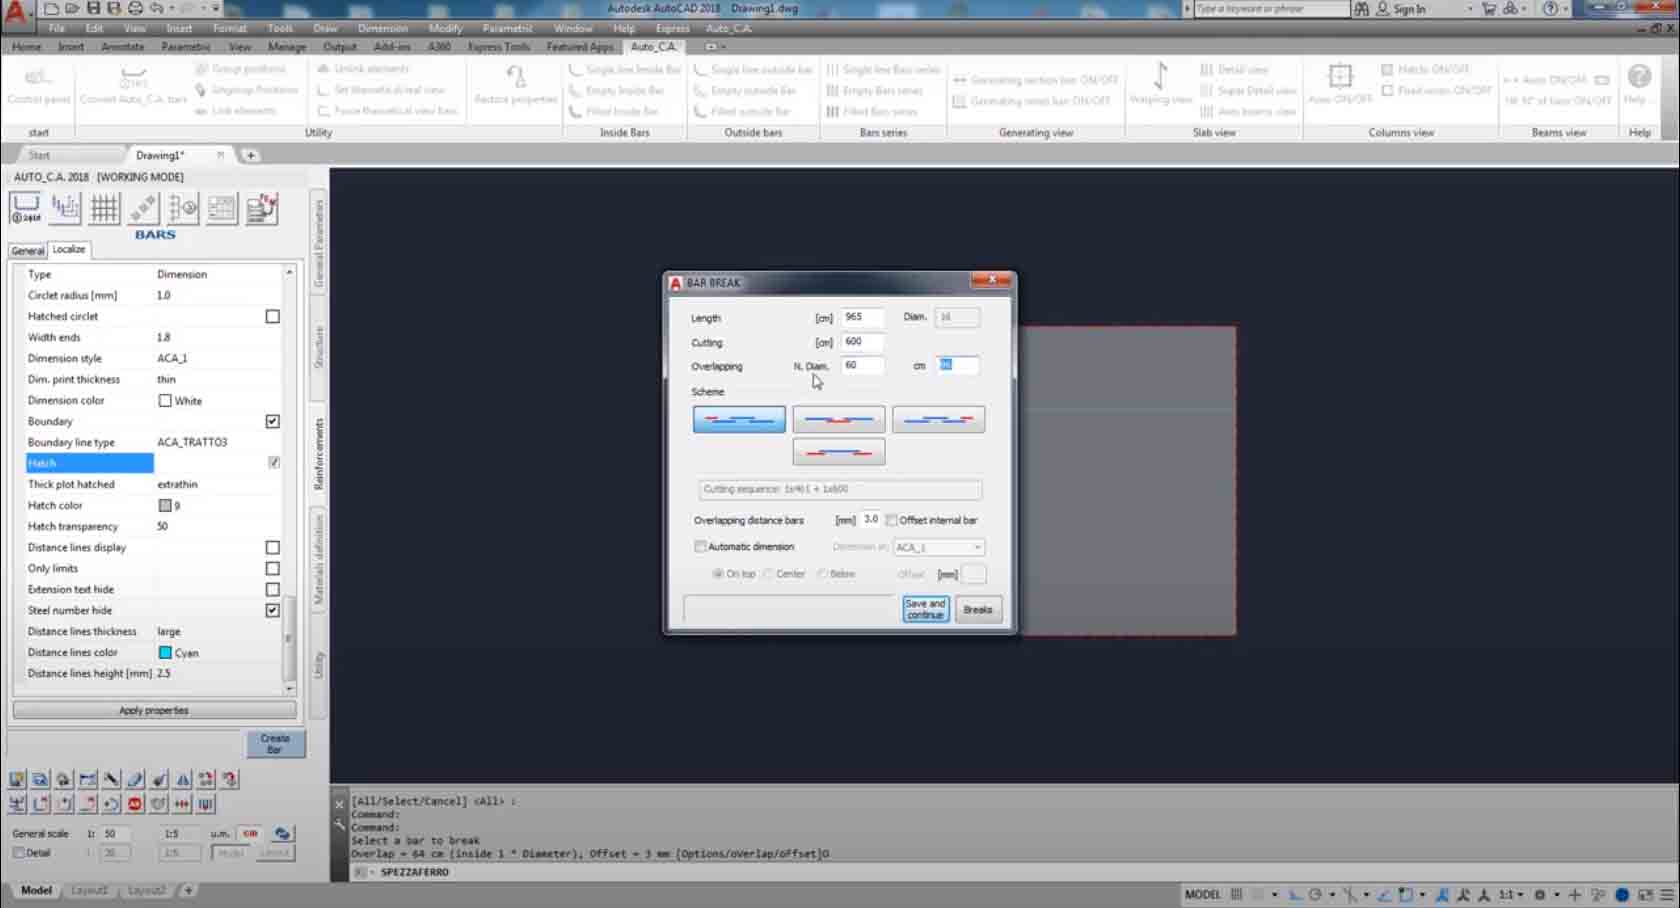Click the Breaks button in BAR BREAK dialog
Screen dimensions: 1680x908
click(x=978, y=609)
